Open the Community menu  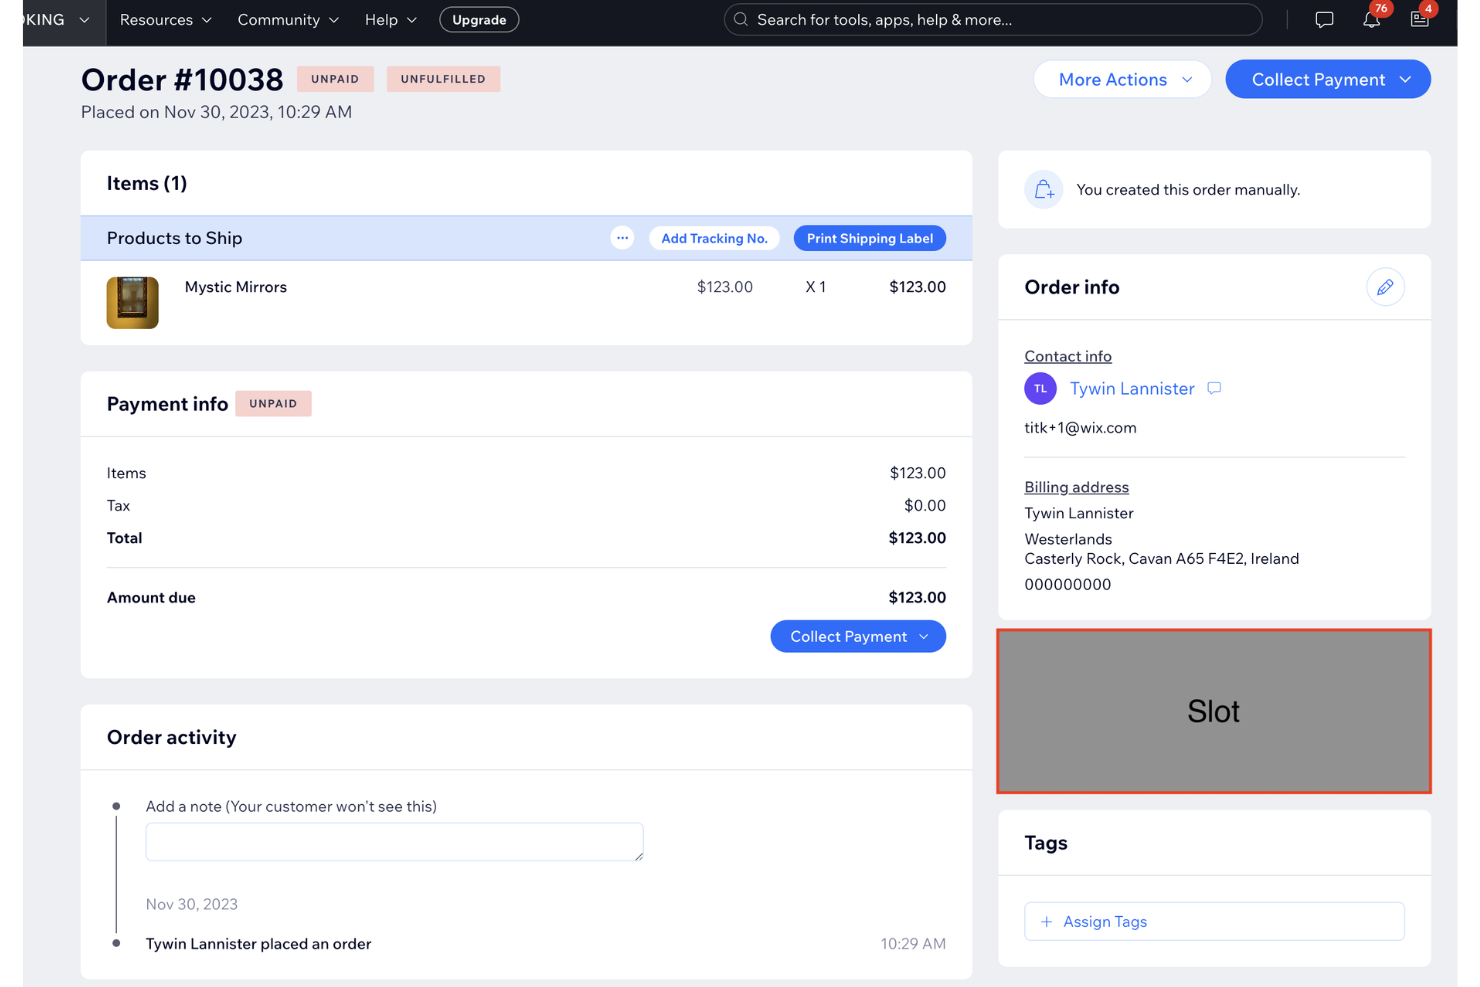(287, 19)
